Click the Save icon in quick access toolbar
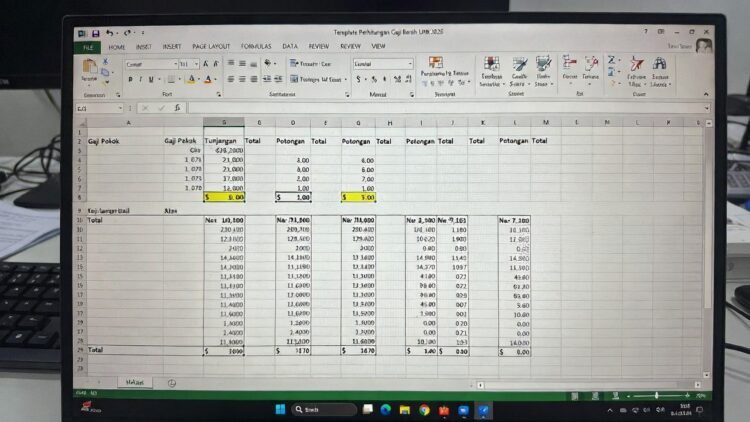Viewport: 750px width, 422px height. pyautogui.click(x=96, y=33)
